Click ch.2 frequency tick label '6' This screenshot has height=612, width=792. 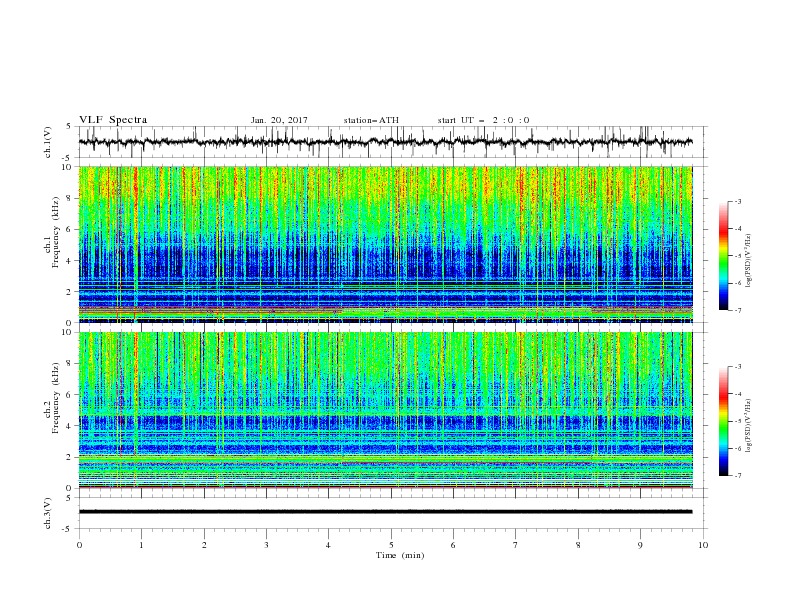[71, 394]
